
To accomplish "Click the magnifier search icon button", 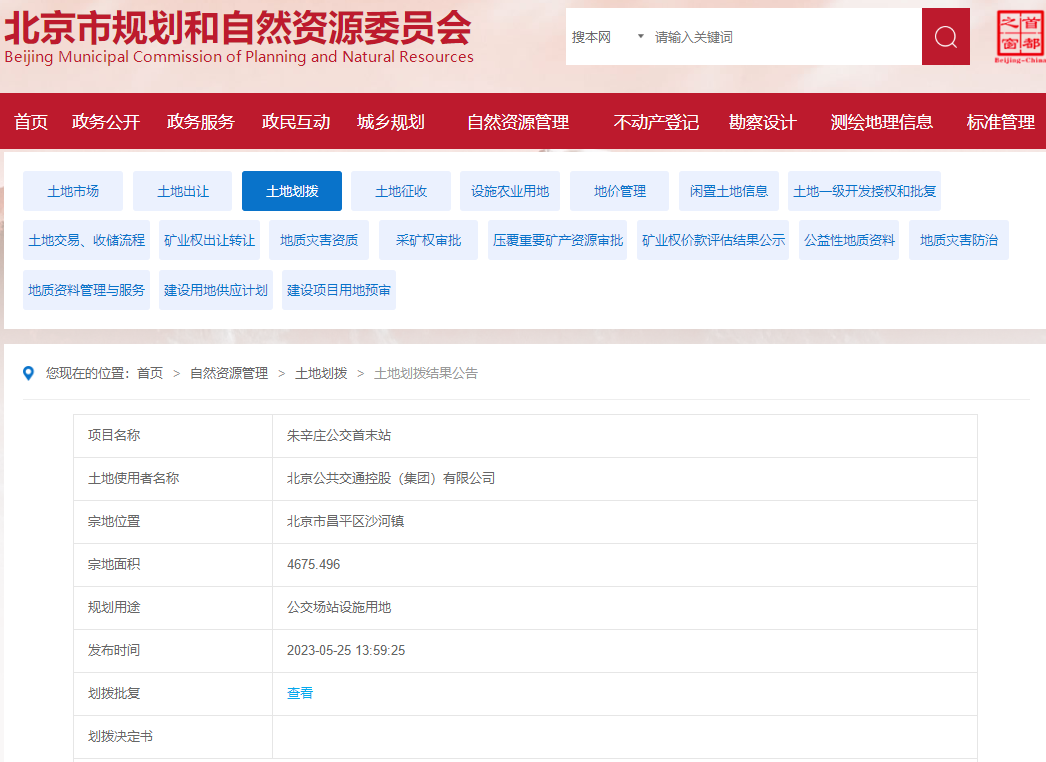I will [x=945, y=37].
